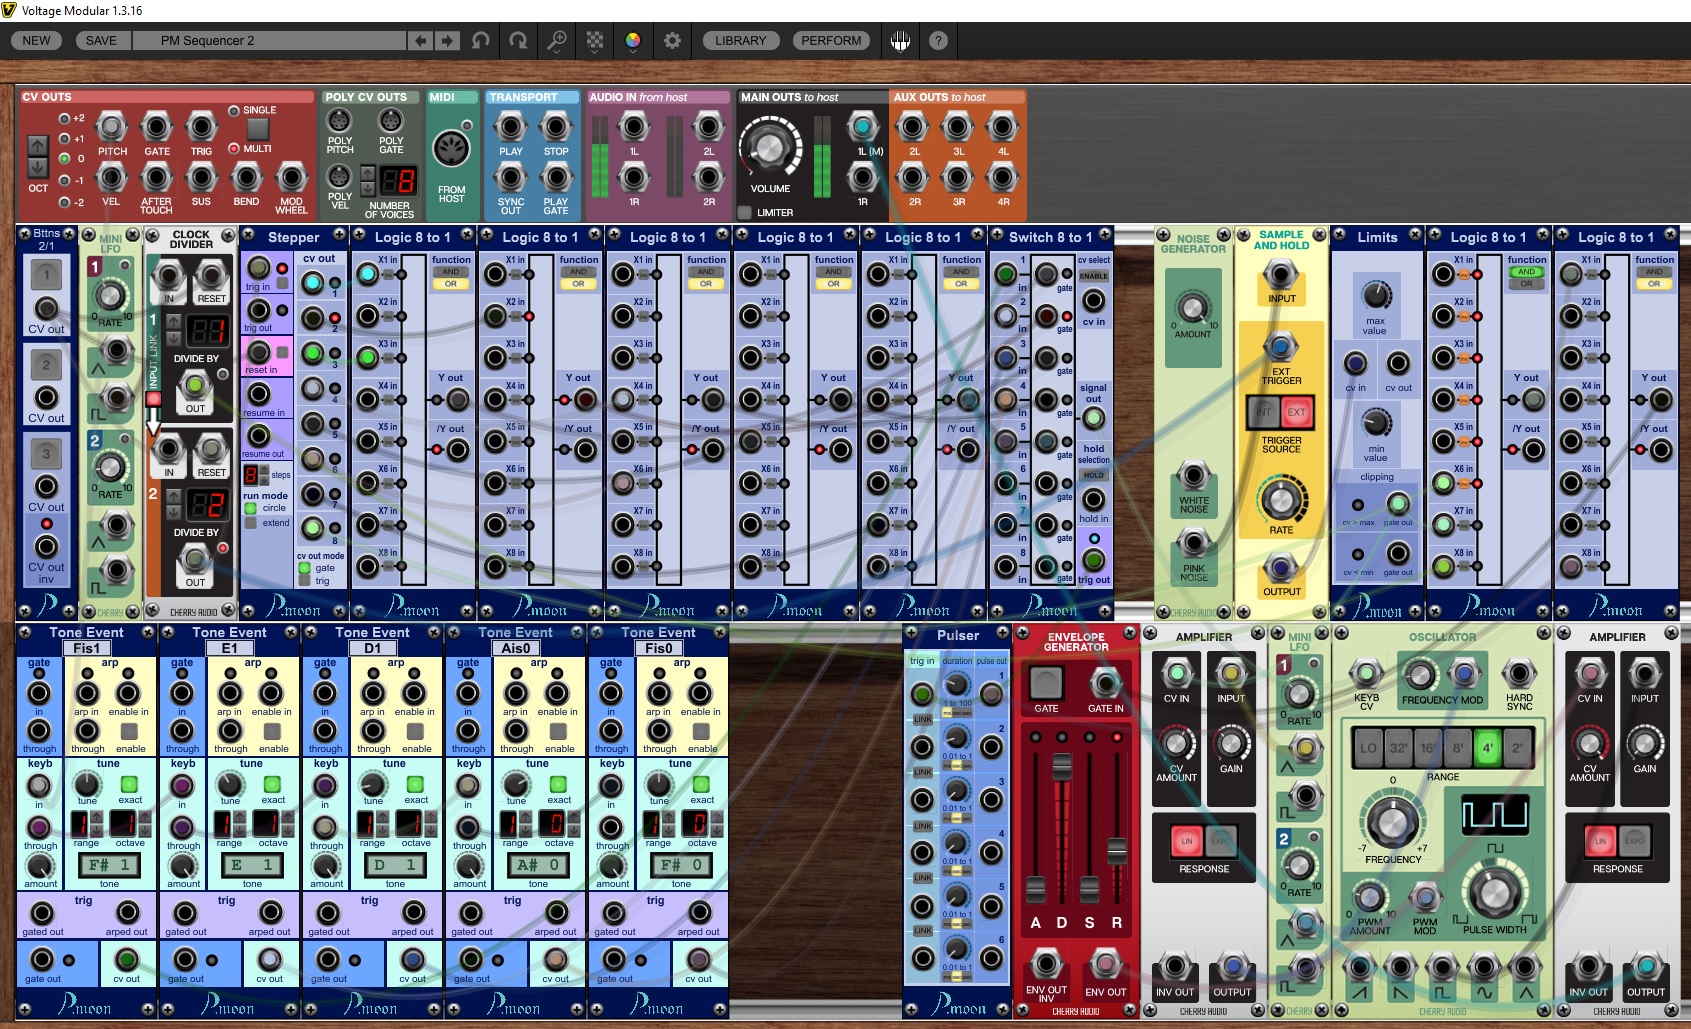The height and width of the screenshot is (1029, 1691).
Task: Open help with the question mark icon
Action: (x=938, y=41)
